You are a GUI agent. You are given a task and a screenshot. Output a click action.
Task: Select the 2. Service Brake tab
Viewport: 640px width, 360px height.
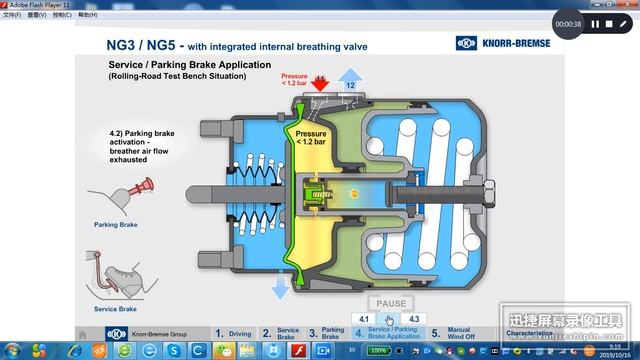pos(282,333)
